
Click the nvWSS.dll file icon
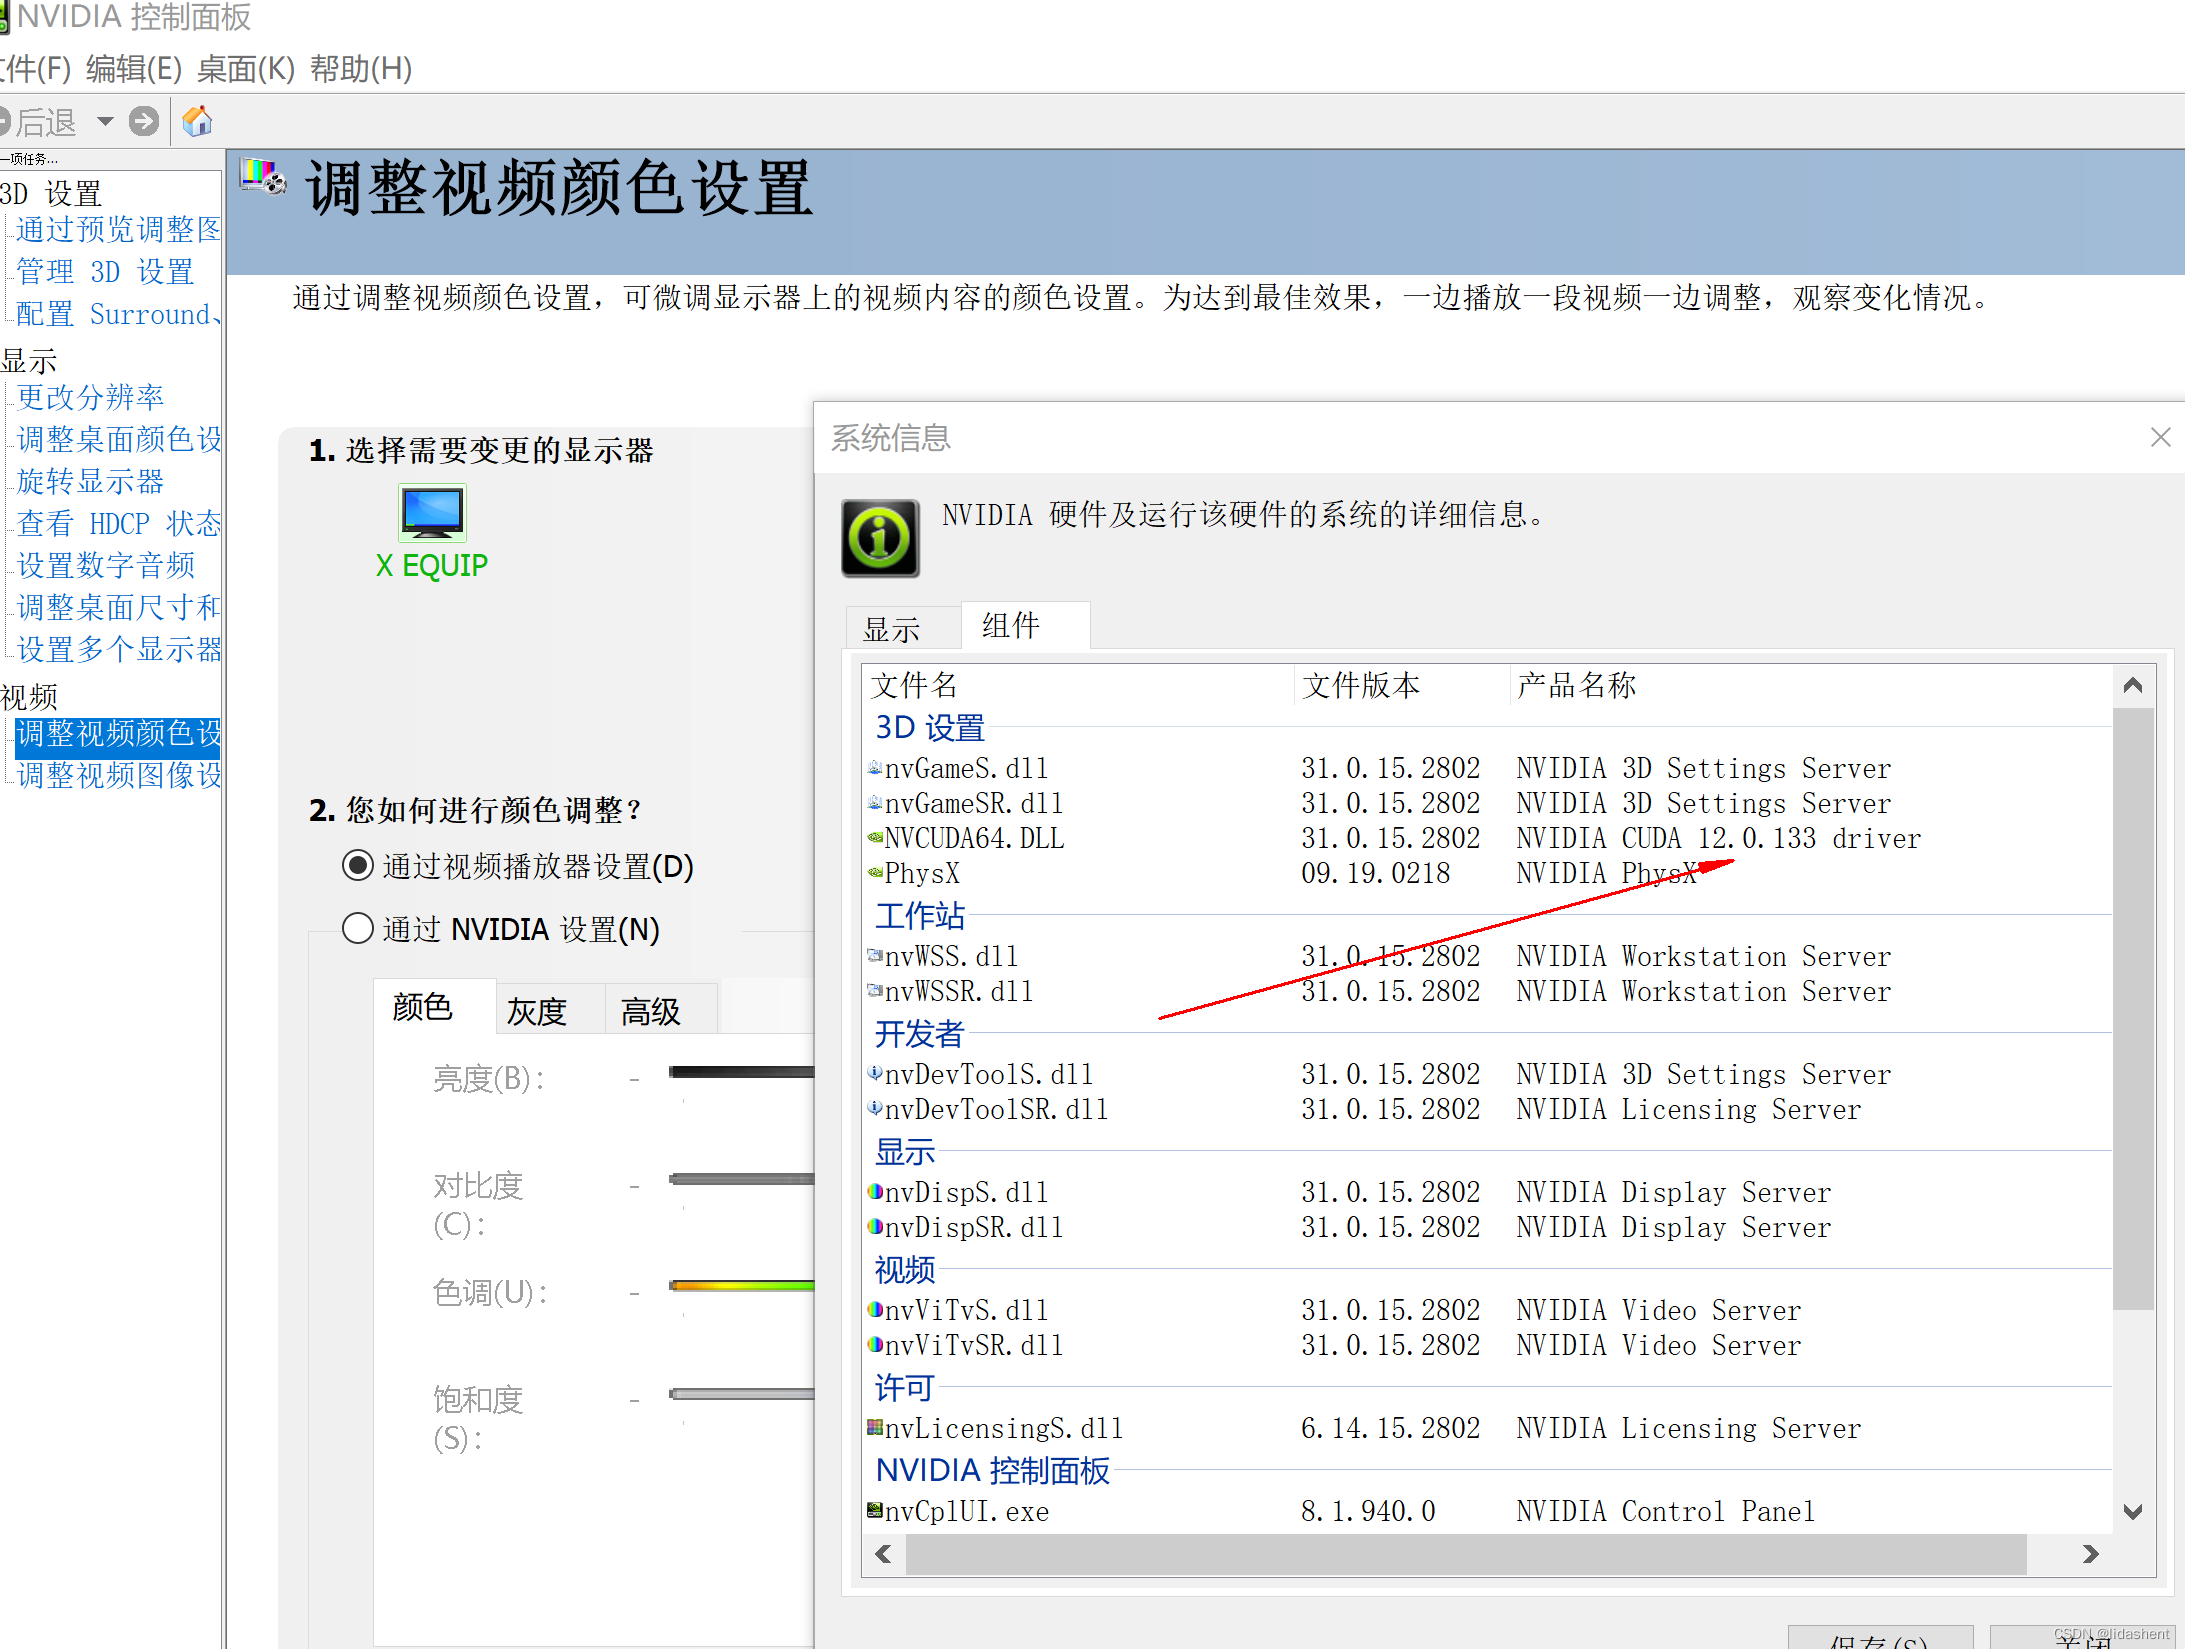(x=875, y=956)
